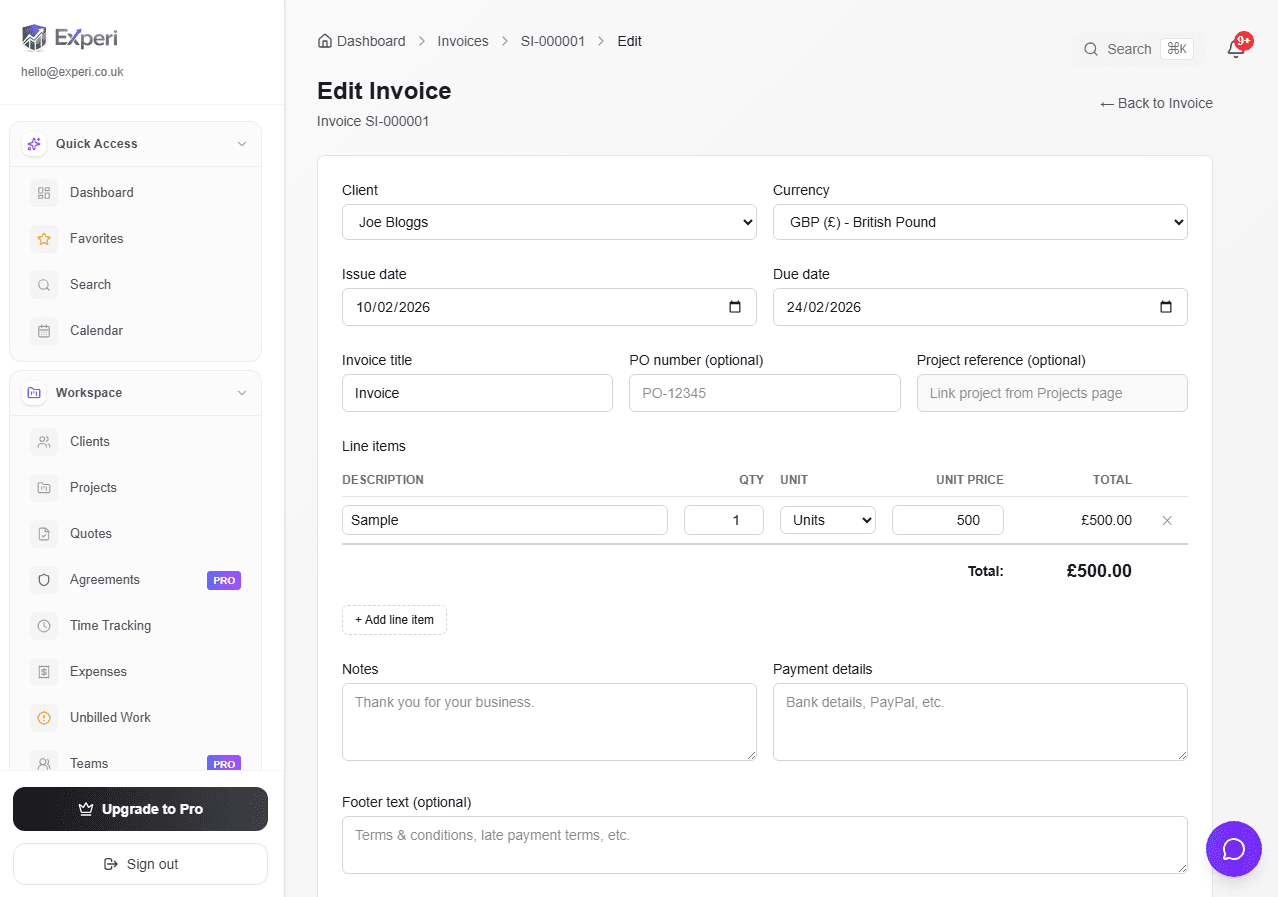Collapse the Workspace section
This screenshot has width=1278, height=897.
tap(241, 393)
